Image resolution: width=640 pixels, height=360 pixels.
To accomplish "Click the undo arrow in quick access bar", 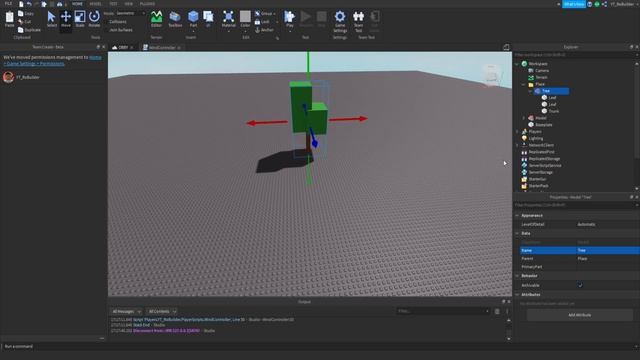I will (x=29, y=4).
